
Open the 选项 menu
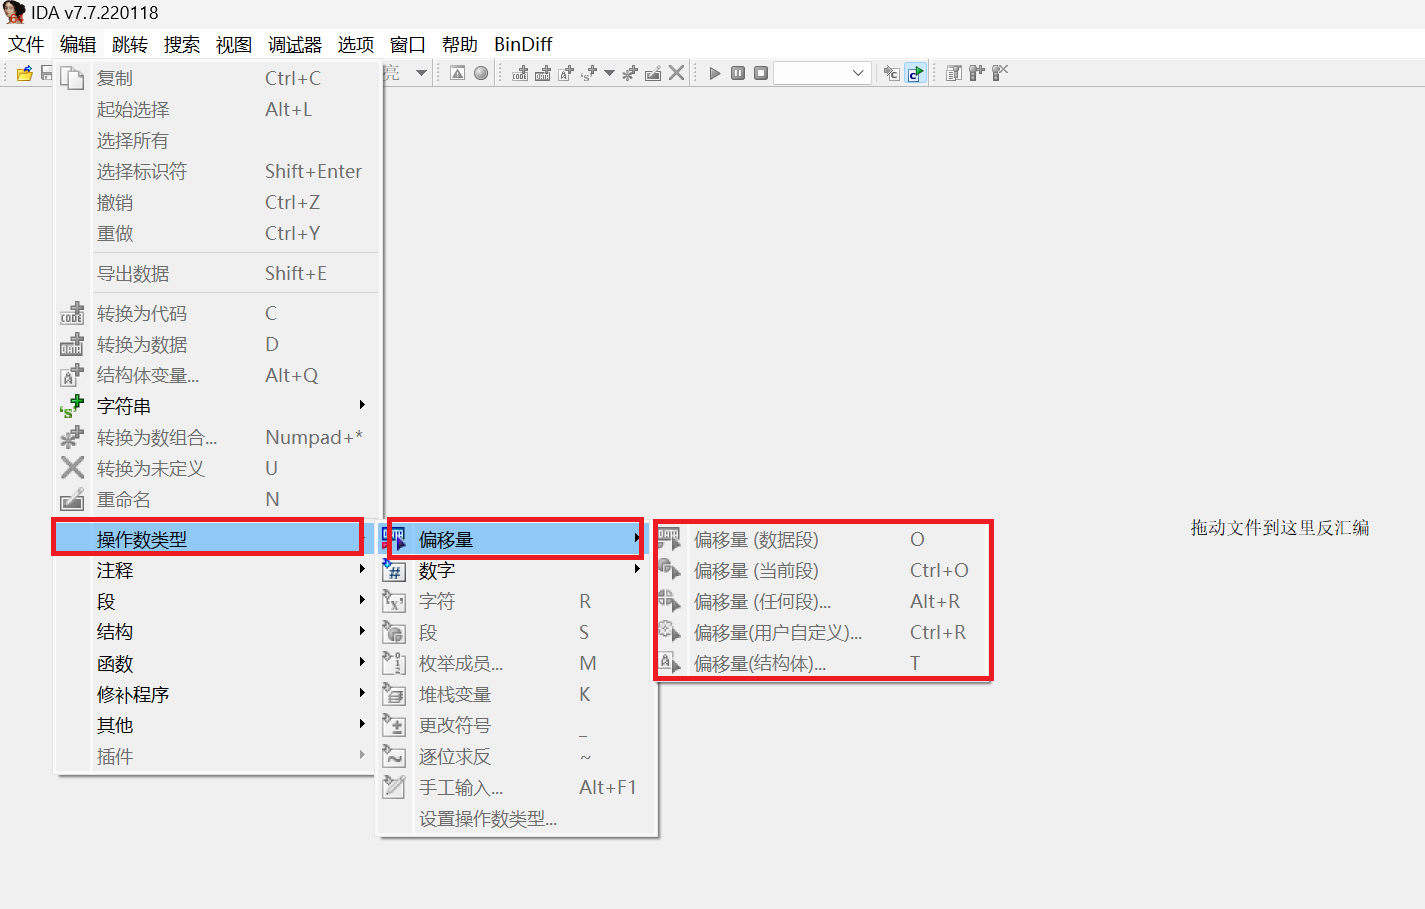356,44
